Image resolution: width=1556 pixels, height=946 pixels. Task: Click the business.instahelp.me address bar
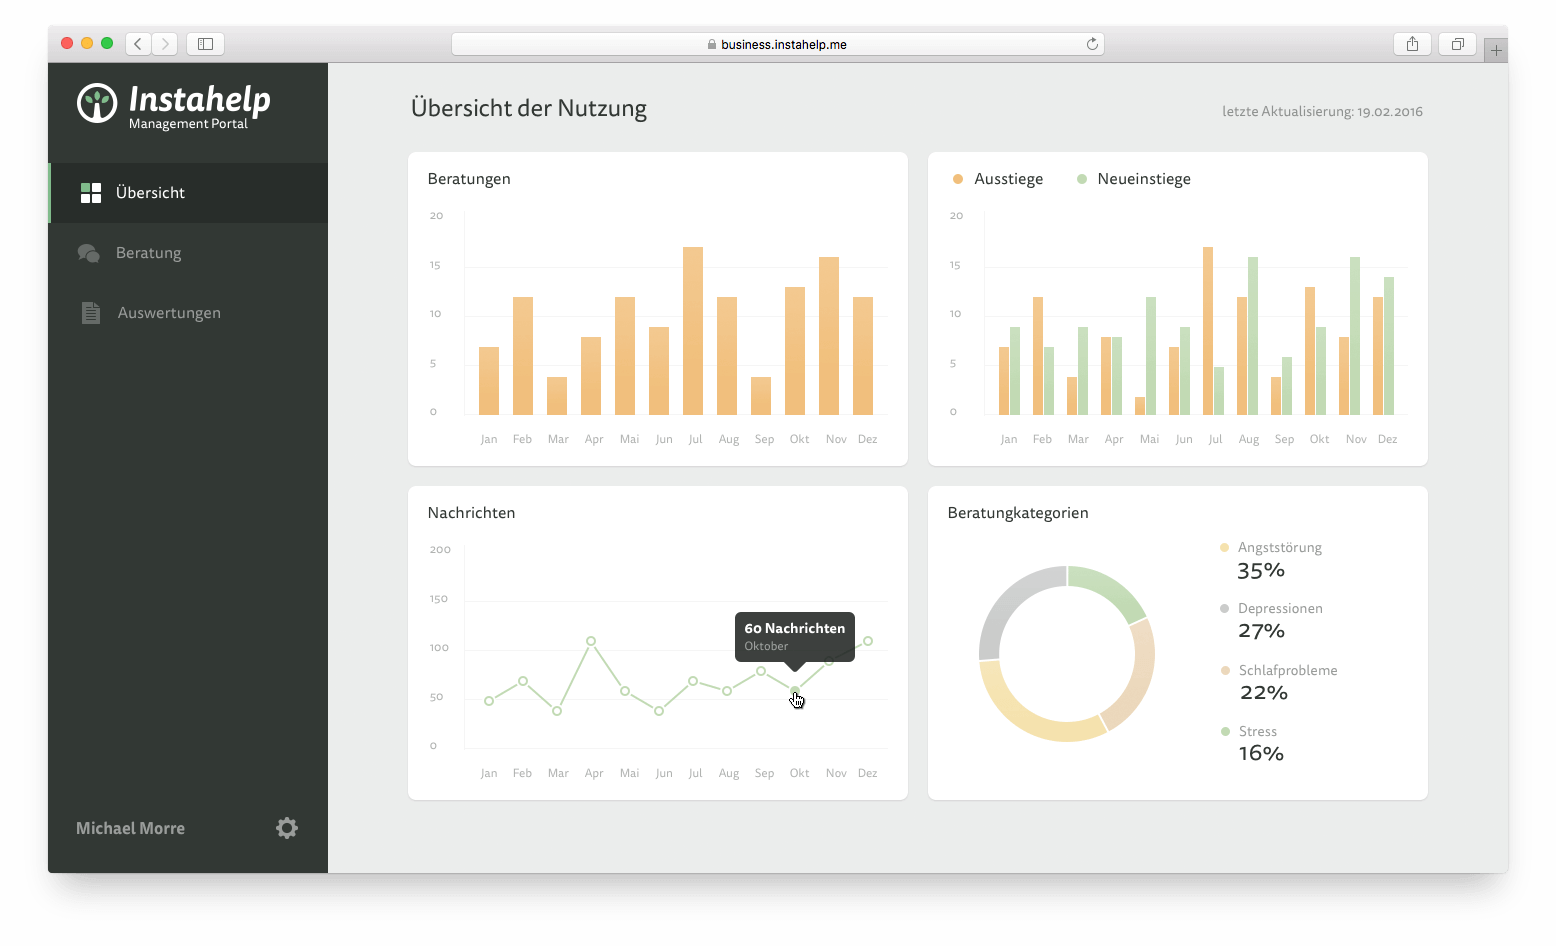[x=777, y=44]
